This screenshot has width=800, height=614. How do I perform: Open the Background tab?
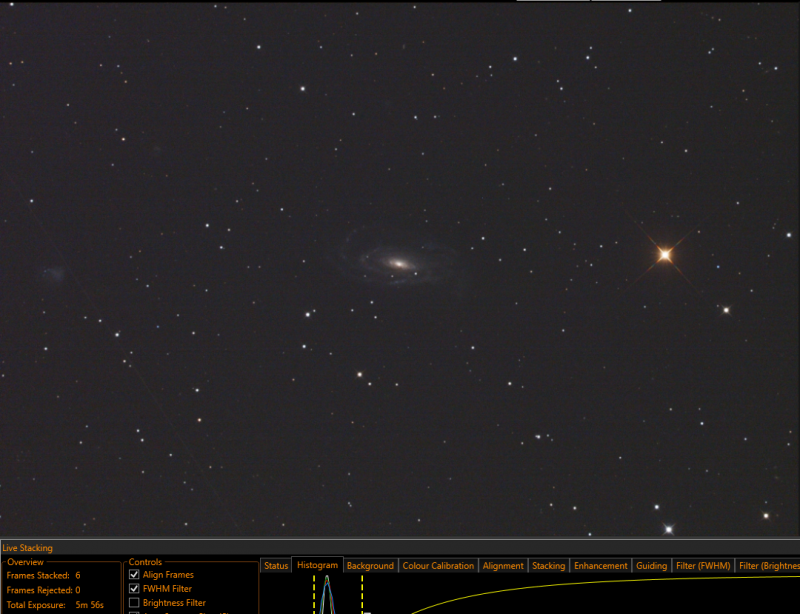370,566
